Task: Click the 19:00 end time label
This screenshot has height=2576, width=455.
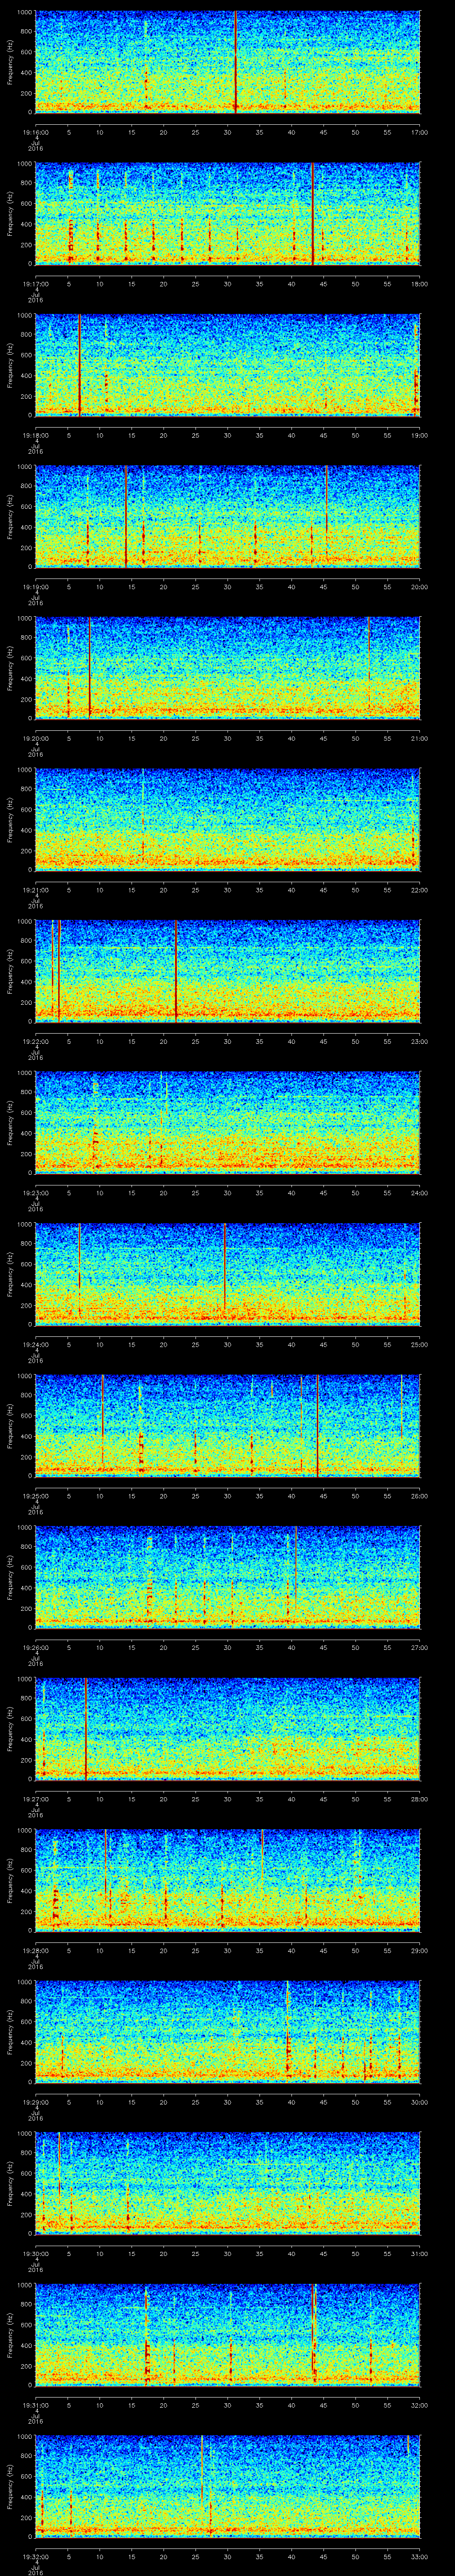Action: point(419,435)
